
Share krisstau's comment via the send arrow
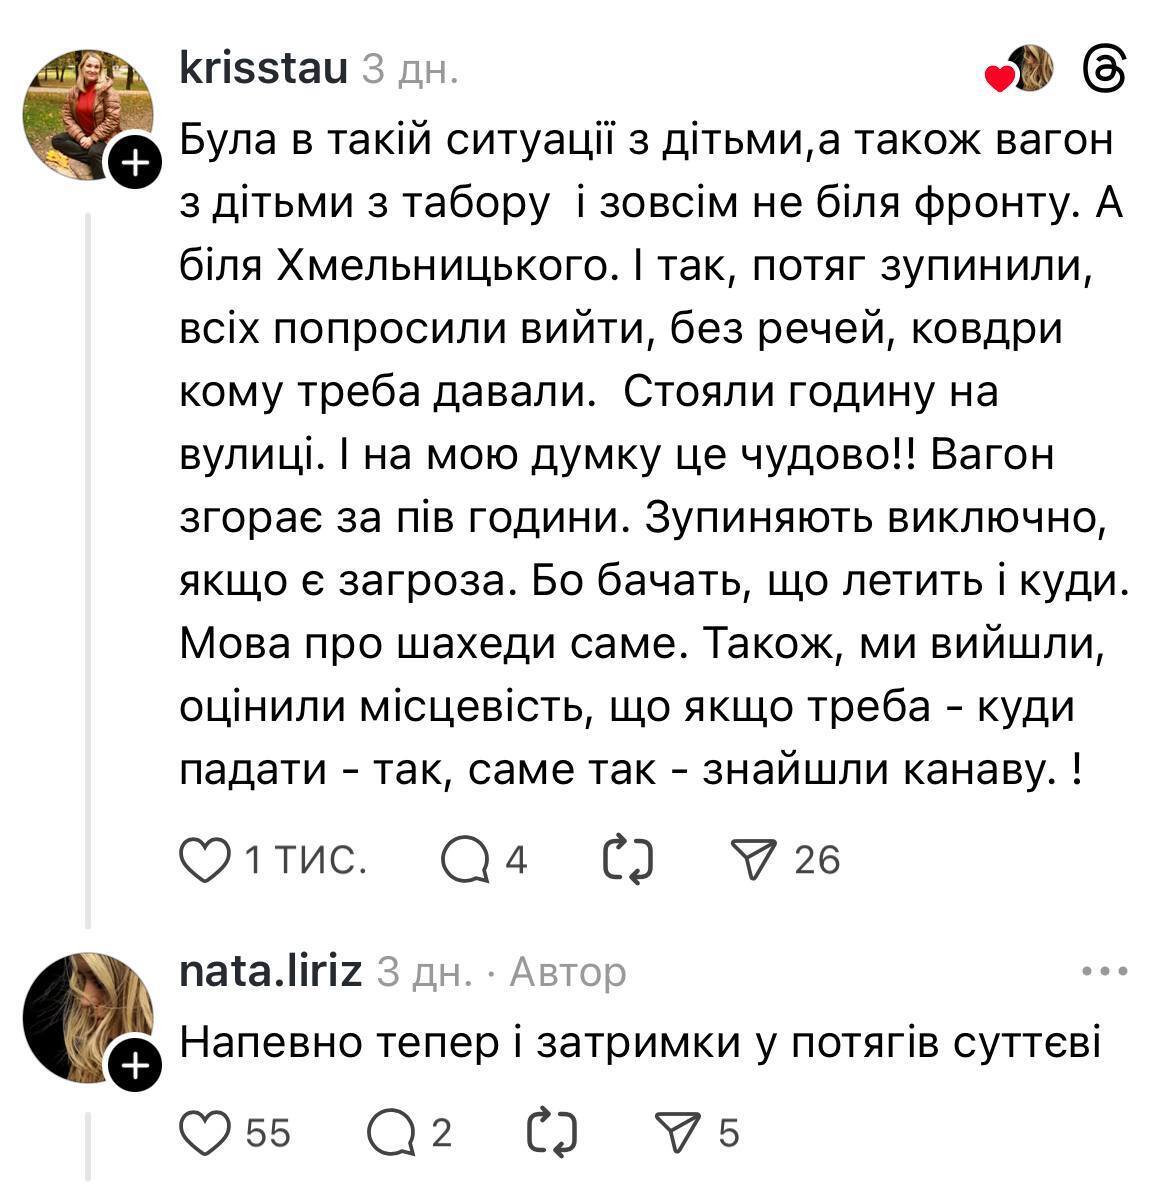(765, 856)
